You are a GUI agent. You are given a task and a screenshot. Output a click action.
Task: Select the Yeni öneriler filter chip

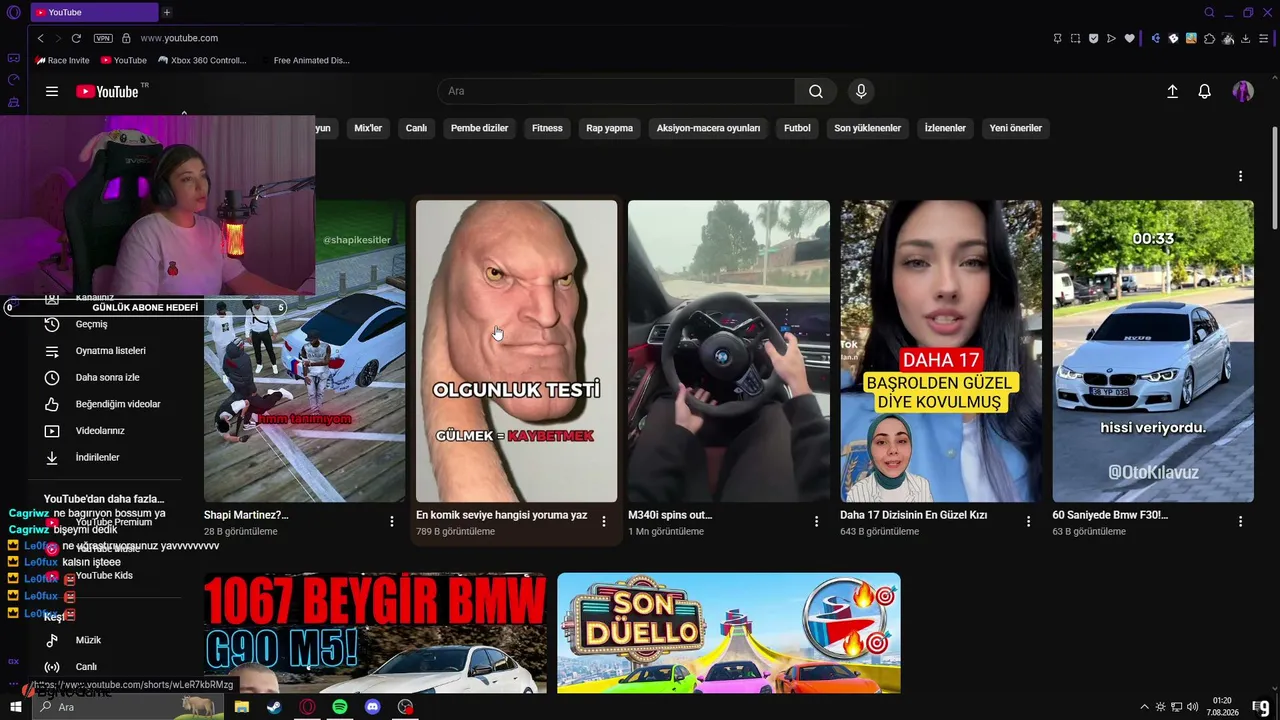(1015, 128)
